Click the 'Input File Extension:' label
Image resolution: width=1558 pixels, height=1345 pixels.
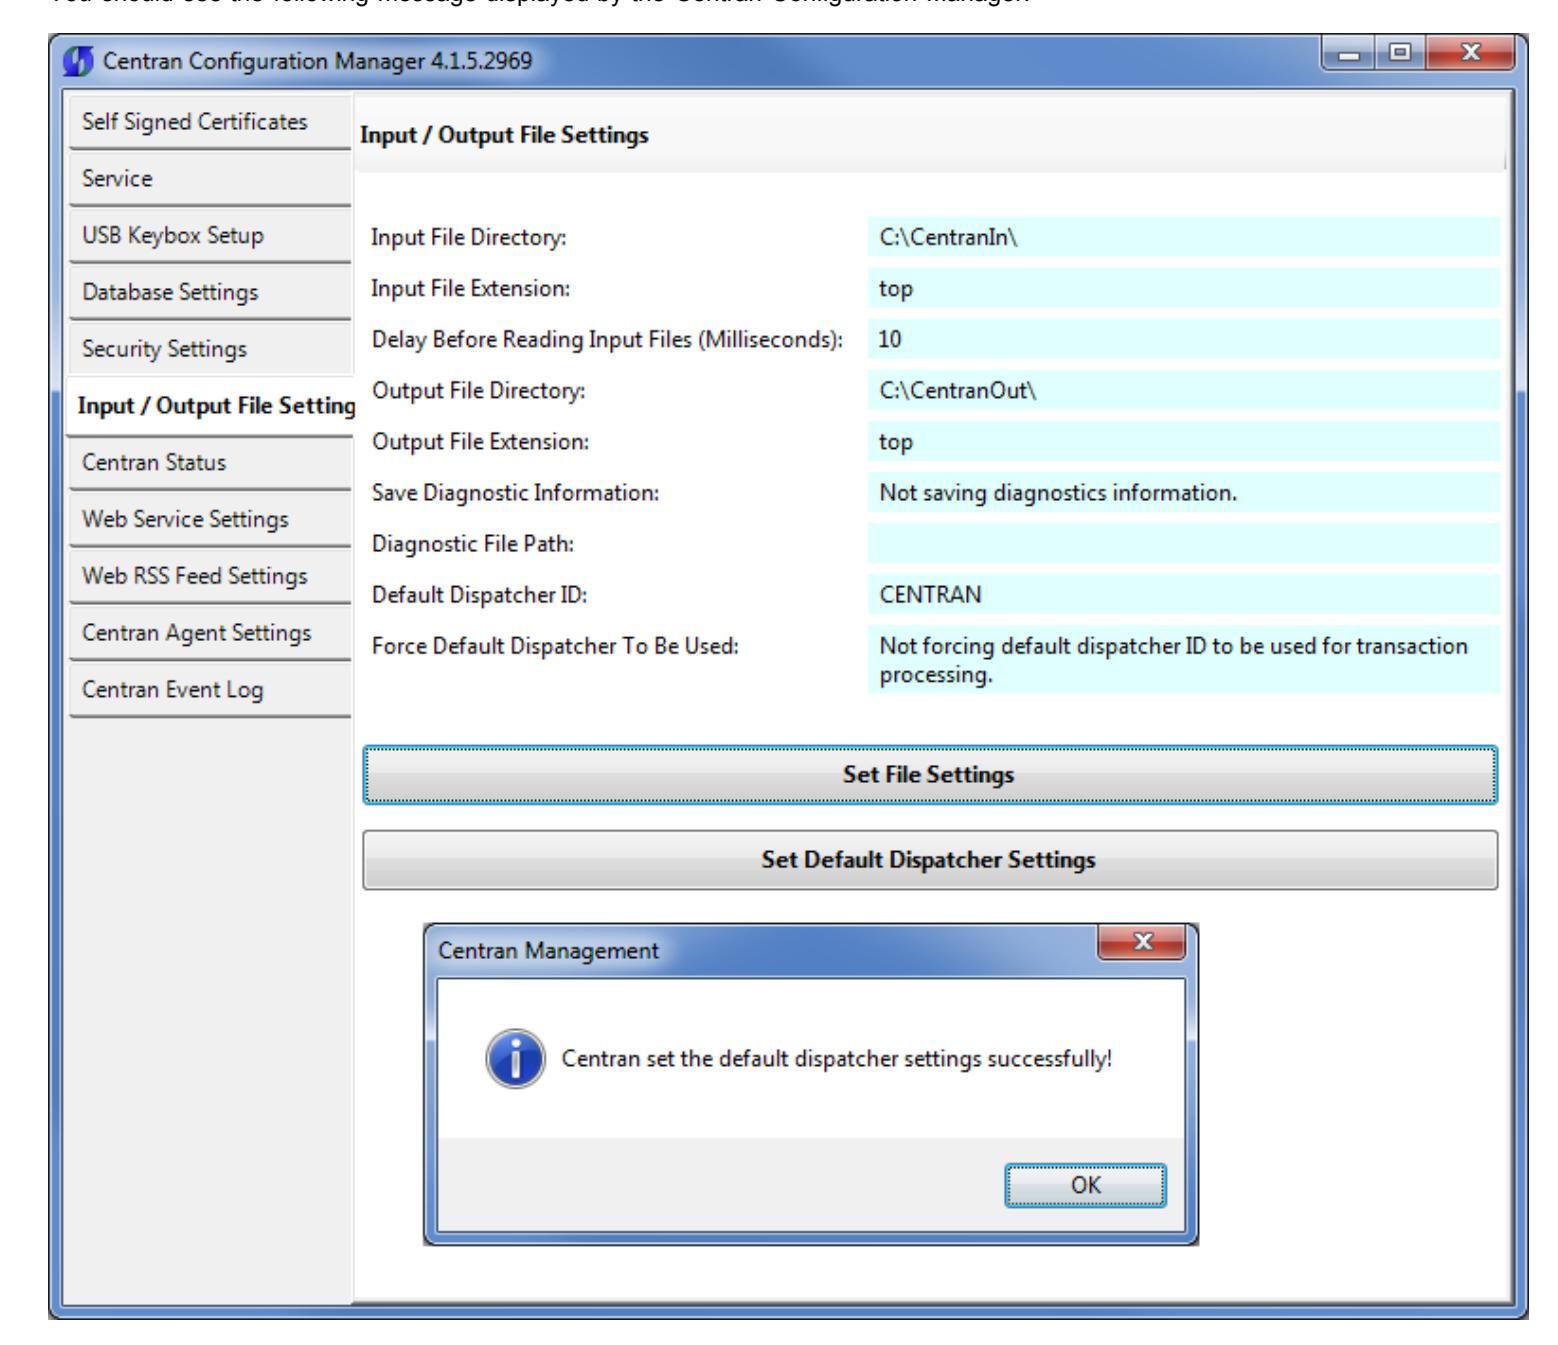pyautogui.click(x=471, y=289)
